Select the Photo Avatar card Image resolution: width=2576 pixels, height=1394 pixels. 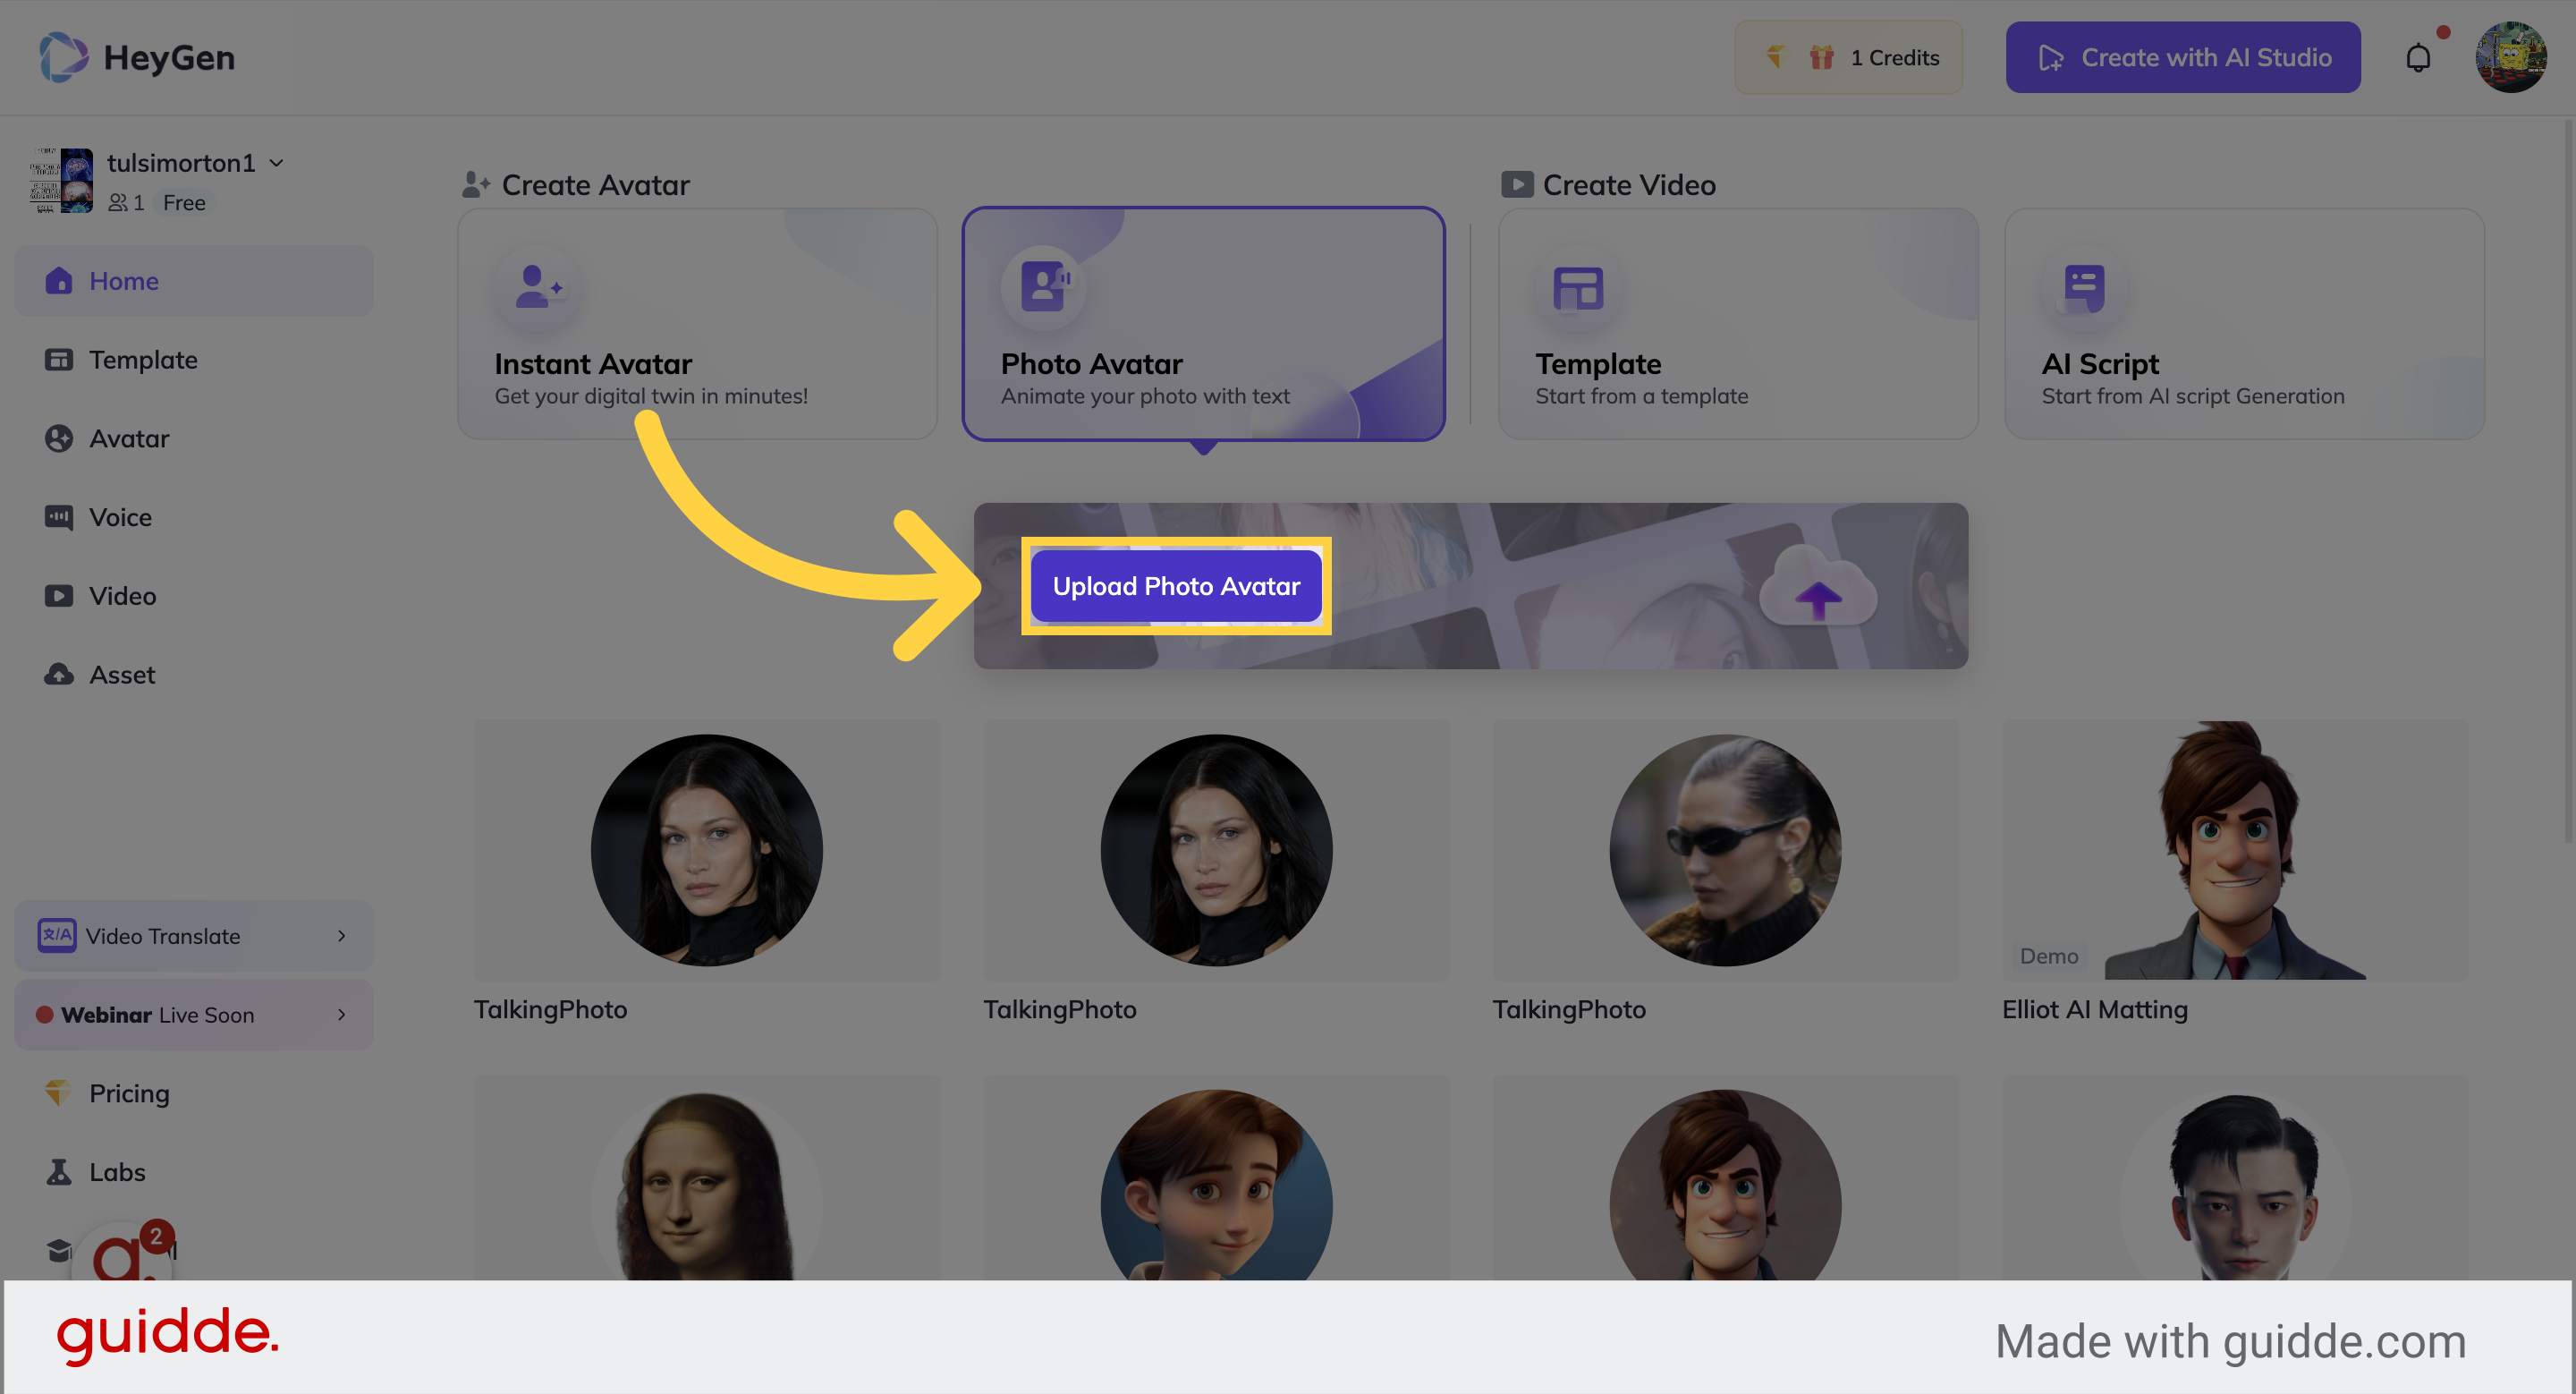1204,324
